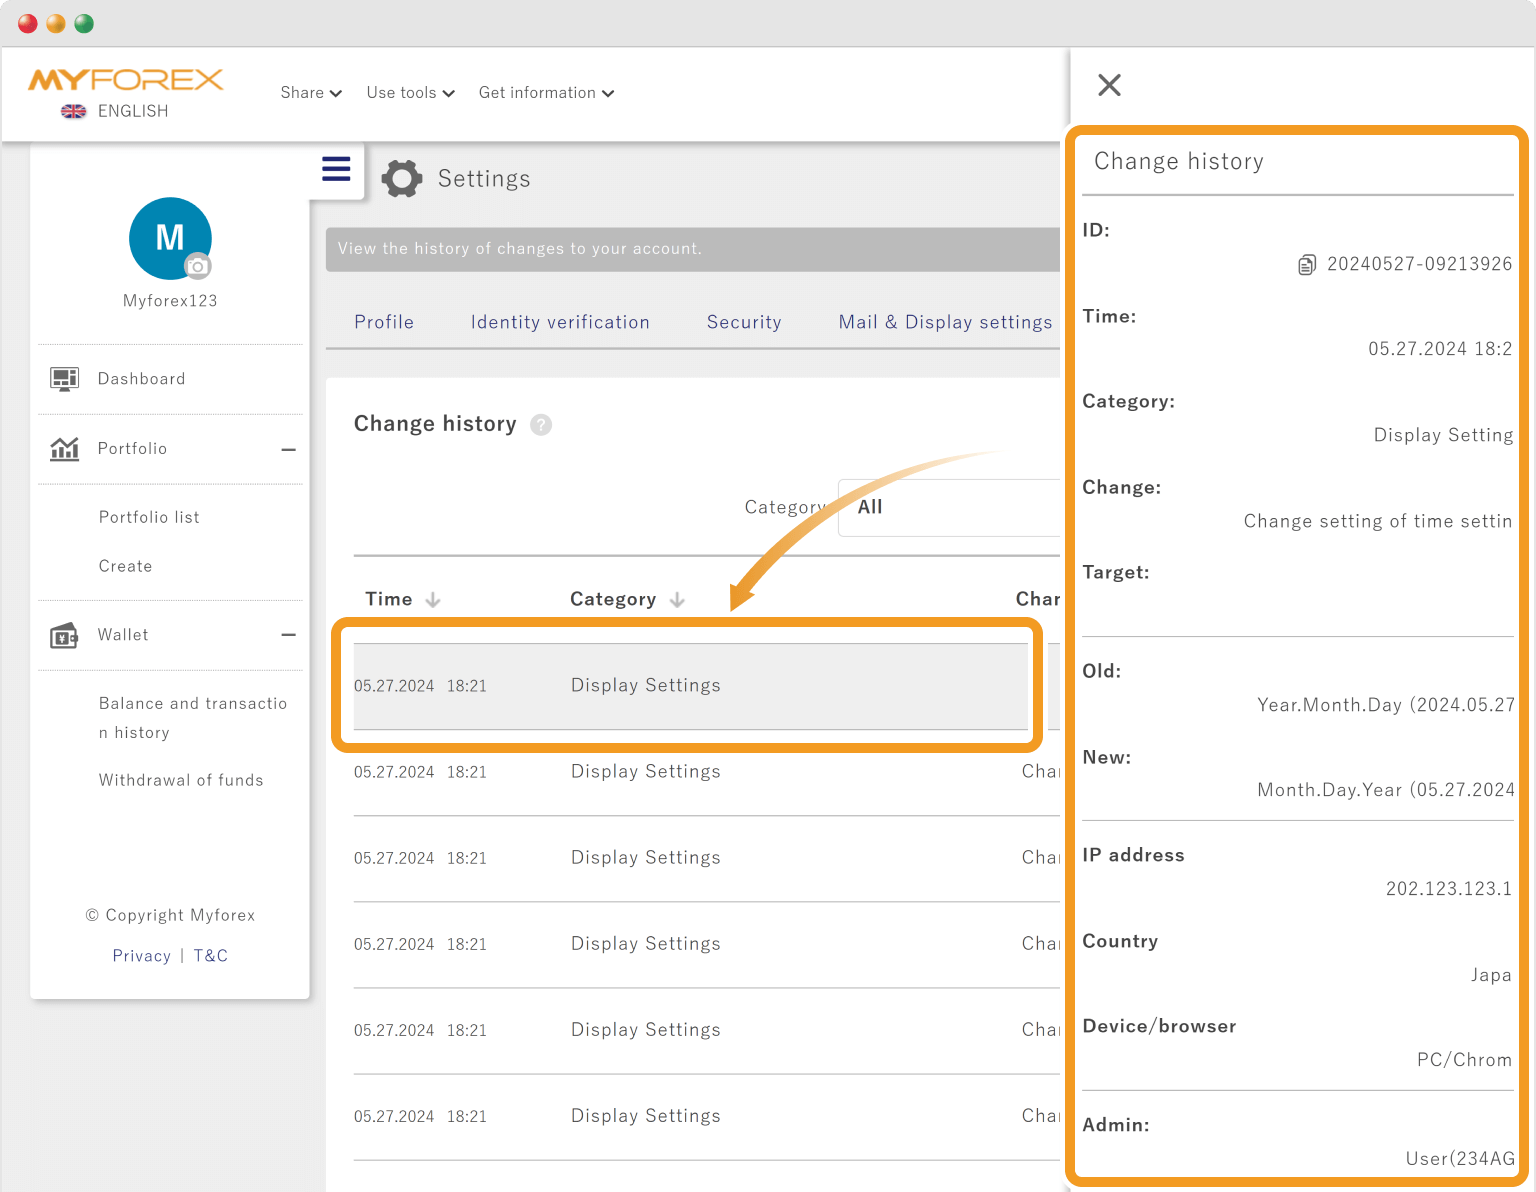Select the second Display Settings history row
Screen dimensions: 1536x1192
pos(707,772)
